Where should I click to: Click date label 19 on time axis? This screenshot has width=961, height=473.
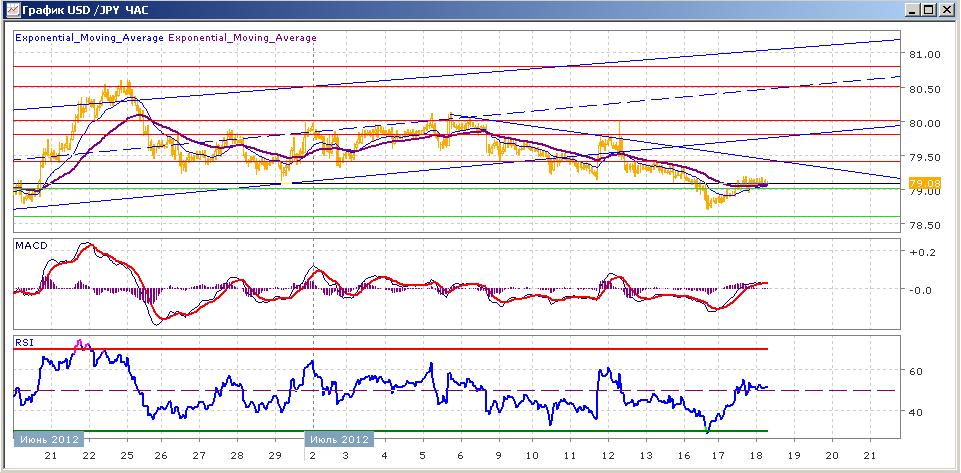tap(793, 456)
